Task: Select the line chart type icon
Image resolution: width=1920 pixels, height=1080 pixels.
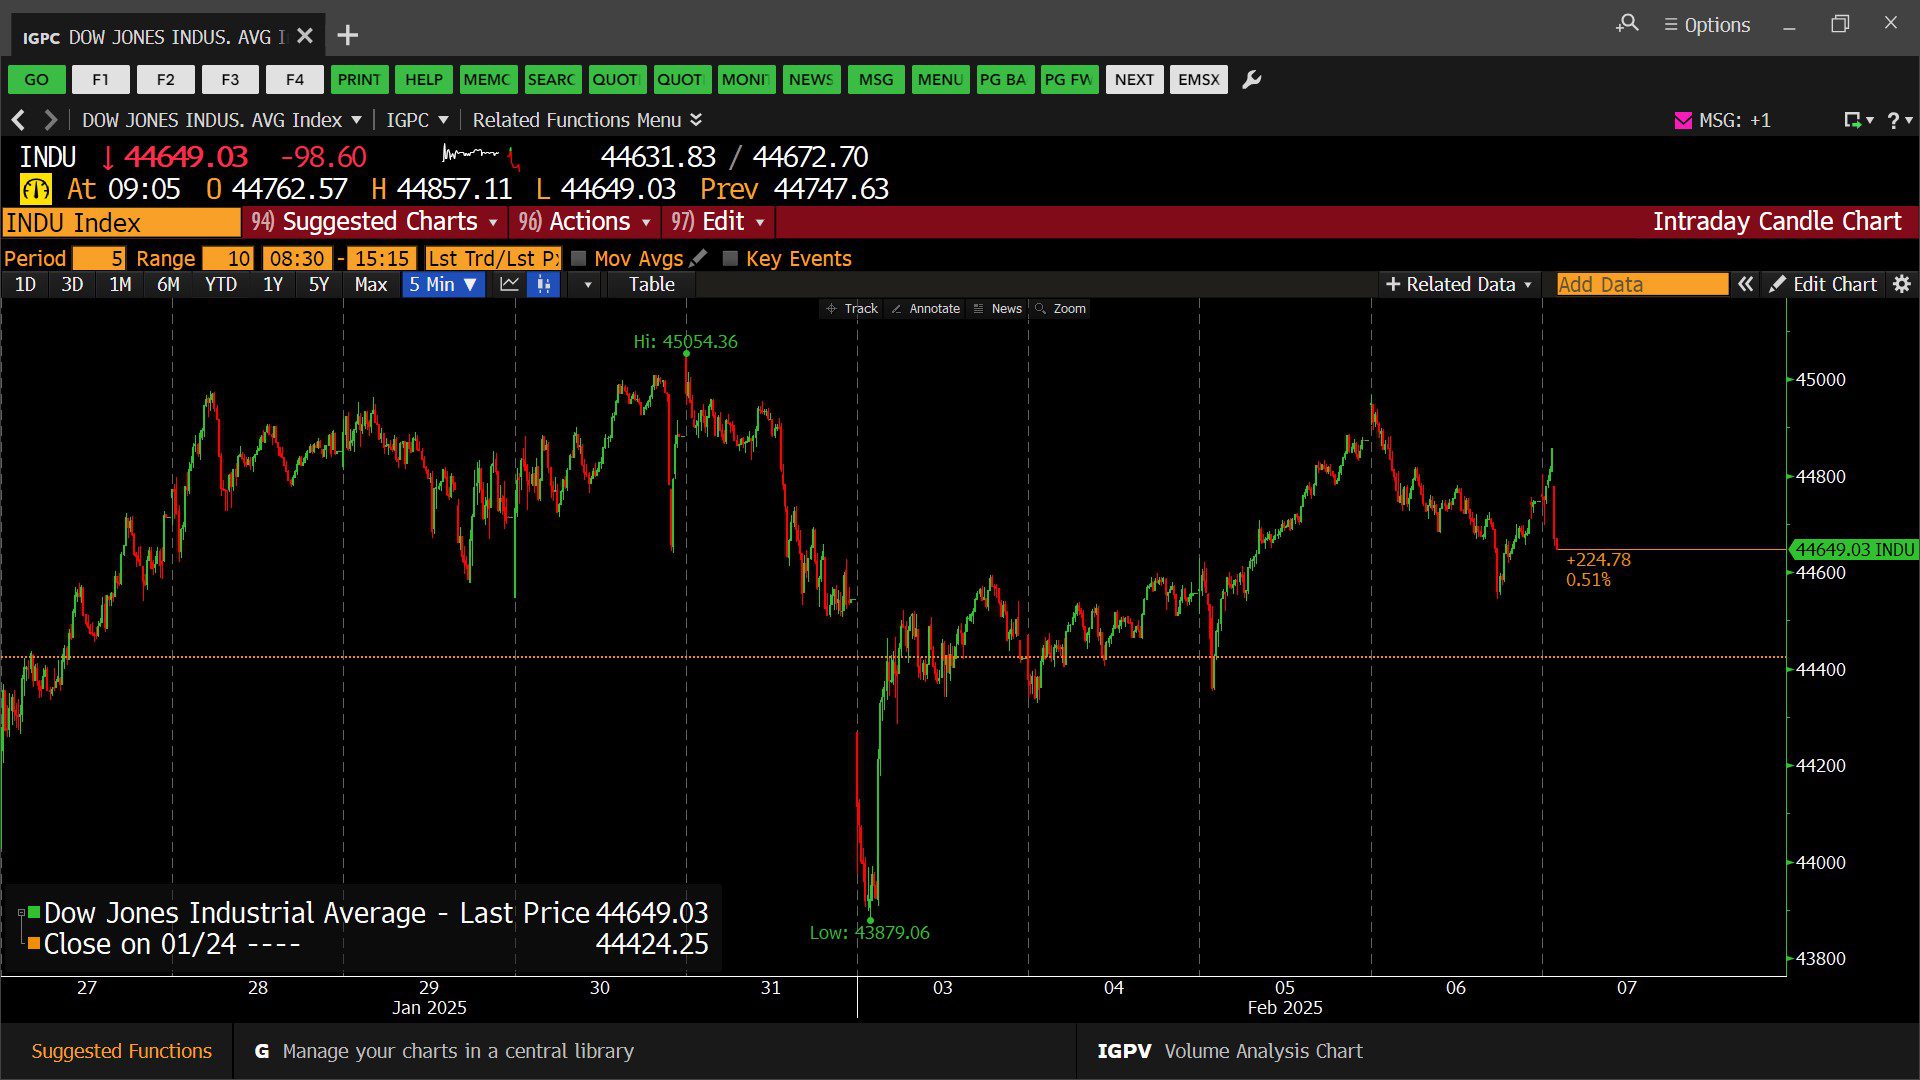Action: tap(509, 285)
